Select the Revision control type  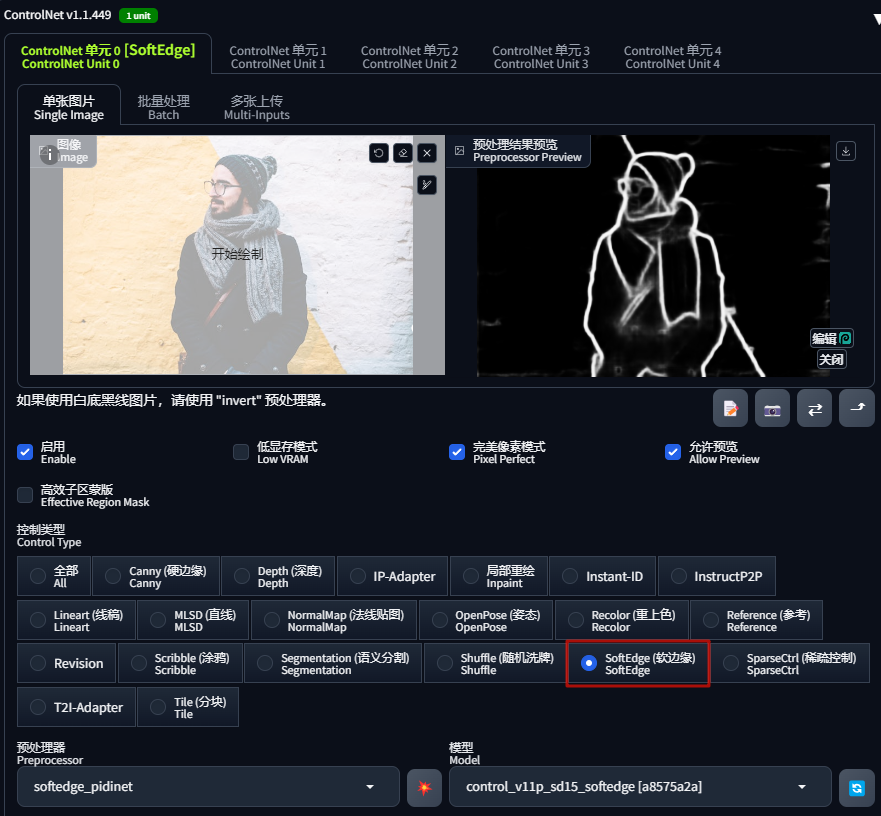pyautogui.click(x=66, y=663)
